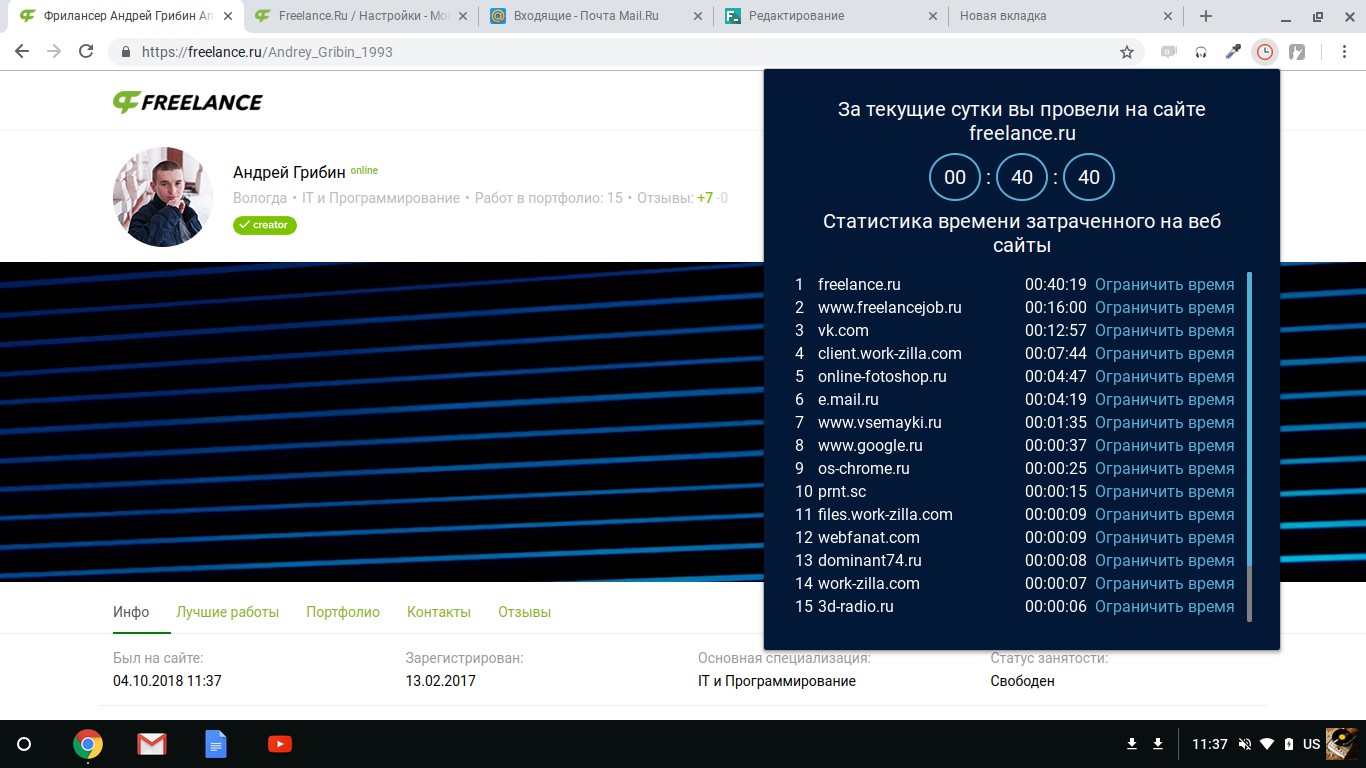1366x768 pixels.
Task: Open the Отзывы profile tab
Action: (x=525, y=612)
